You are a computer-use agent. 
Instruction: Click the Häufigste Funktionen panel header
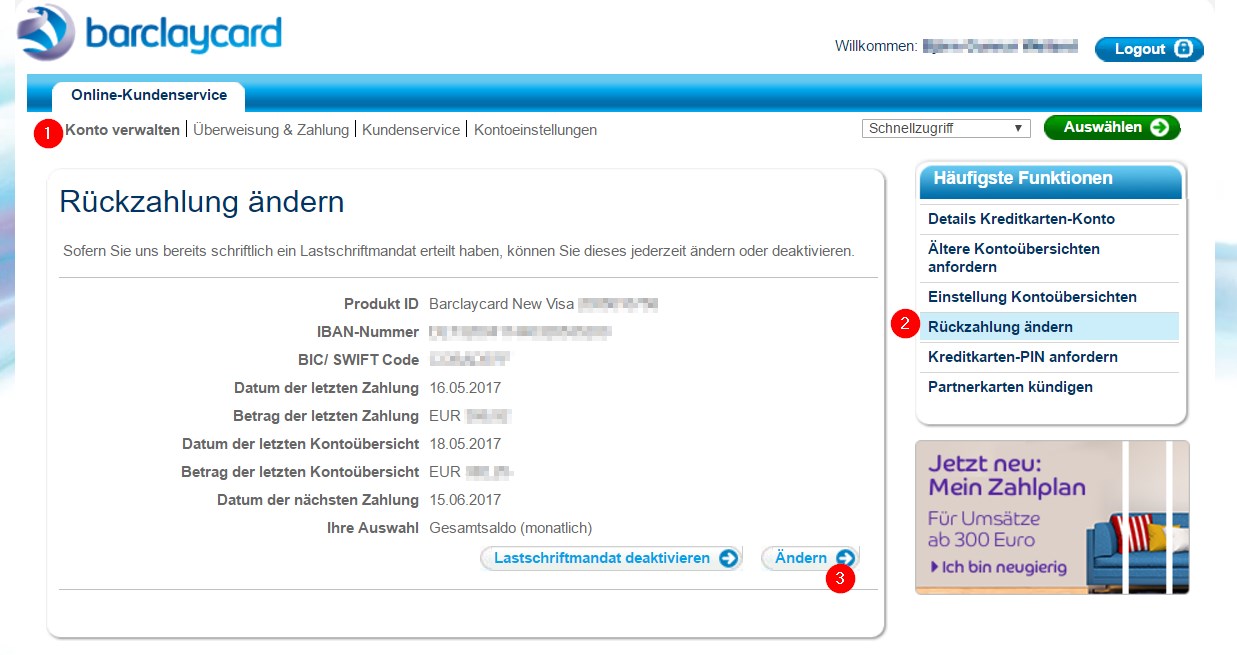1050,181
